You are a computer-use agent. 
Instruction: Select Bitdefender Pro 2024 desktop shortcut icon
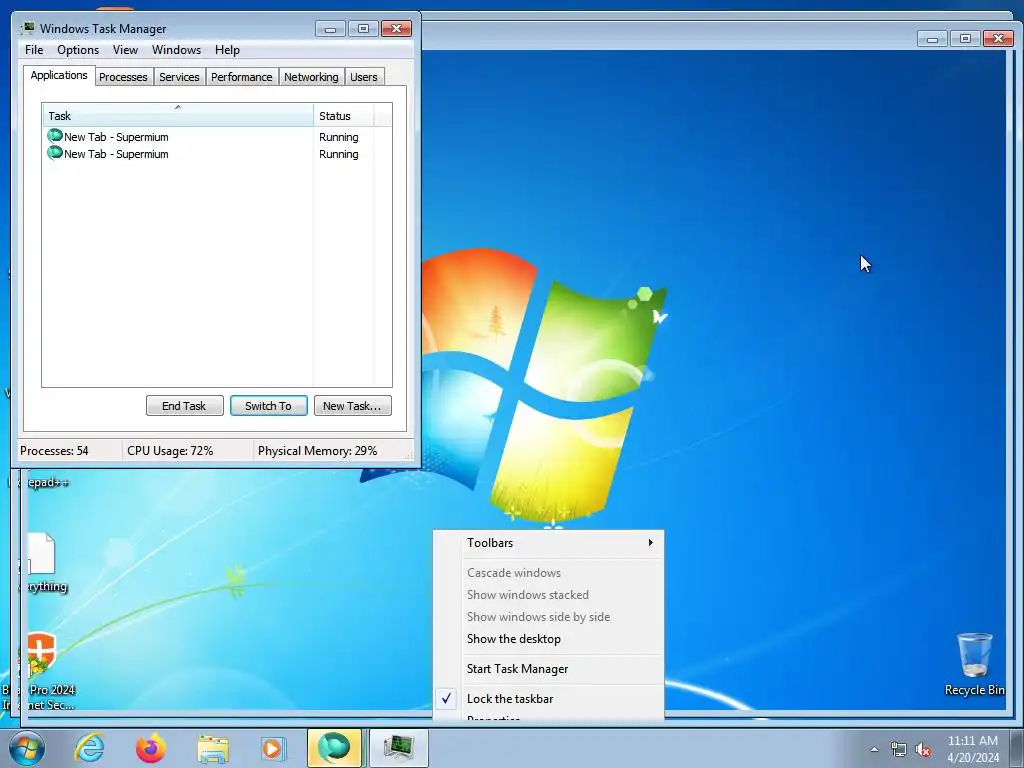point(41,671)
